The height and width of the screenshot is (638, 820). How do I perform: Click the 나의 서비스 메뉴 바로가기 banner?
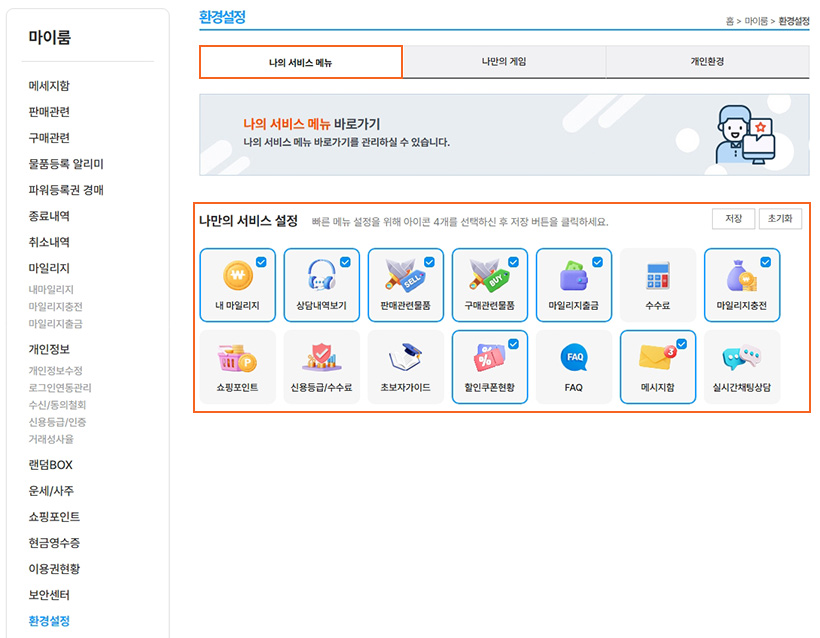(x=504, y=134)
